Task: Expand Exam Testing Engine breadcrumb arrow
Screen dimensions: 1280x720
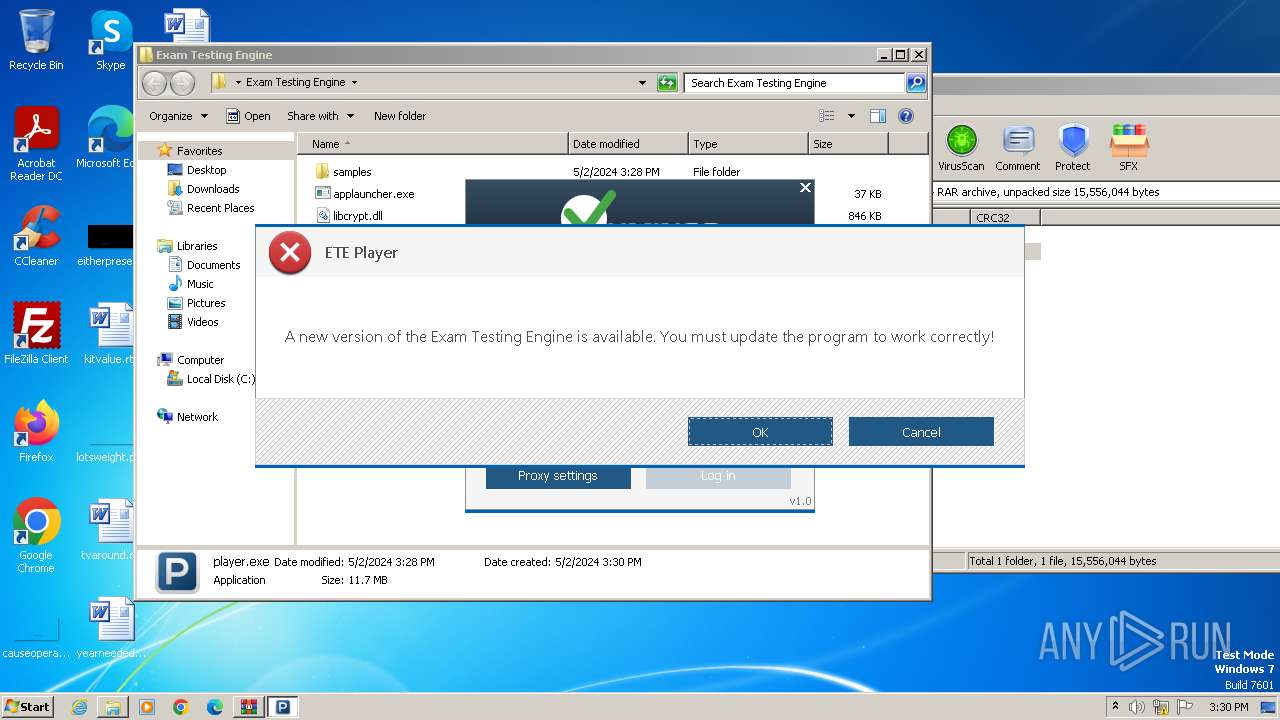Action: [354, 83]
